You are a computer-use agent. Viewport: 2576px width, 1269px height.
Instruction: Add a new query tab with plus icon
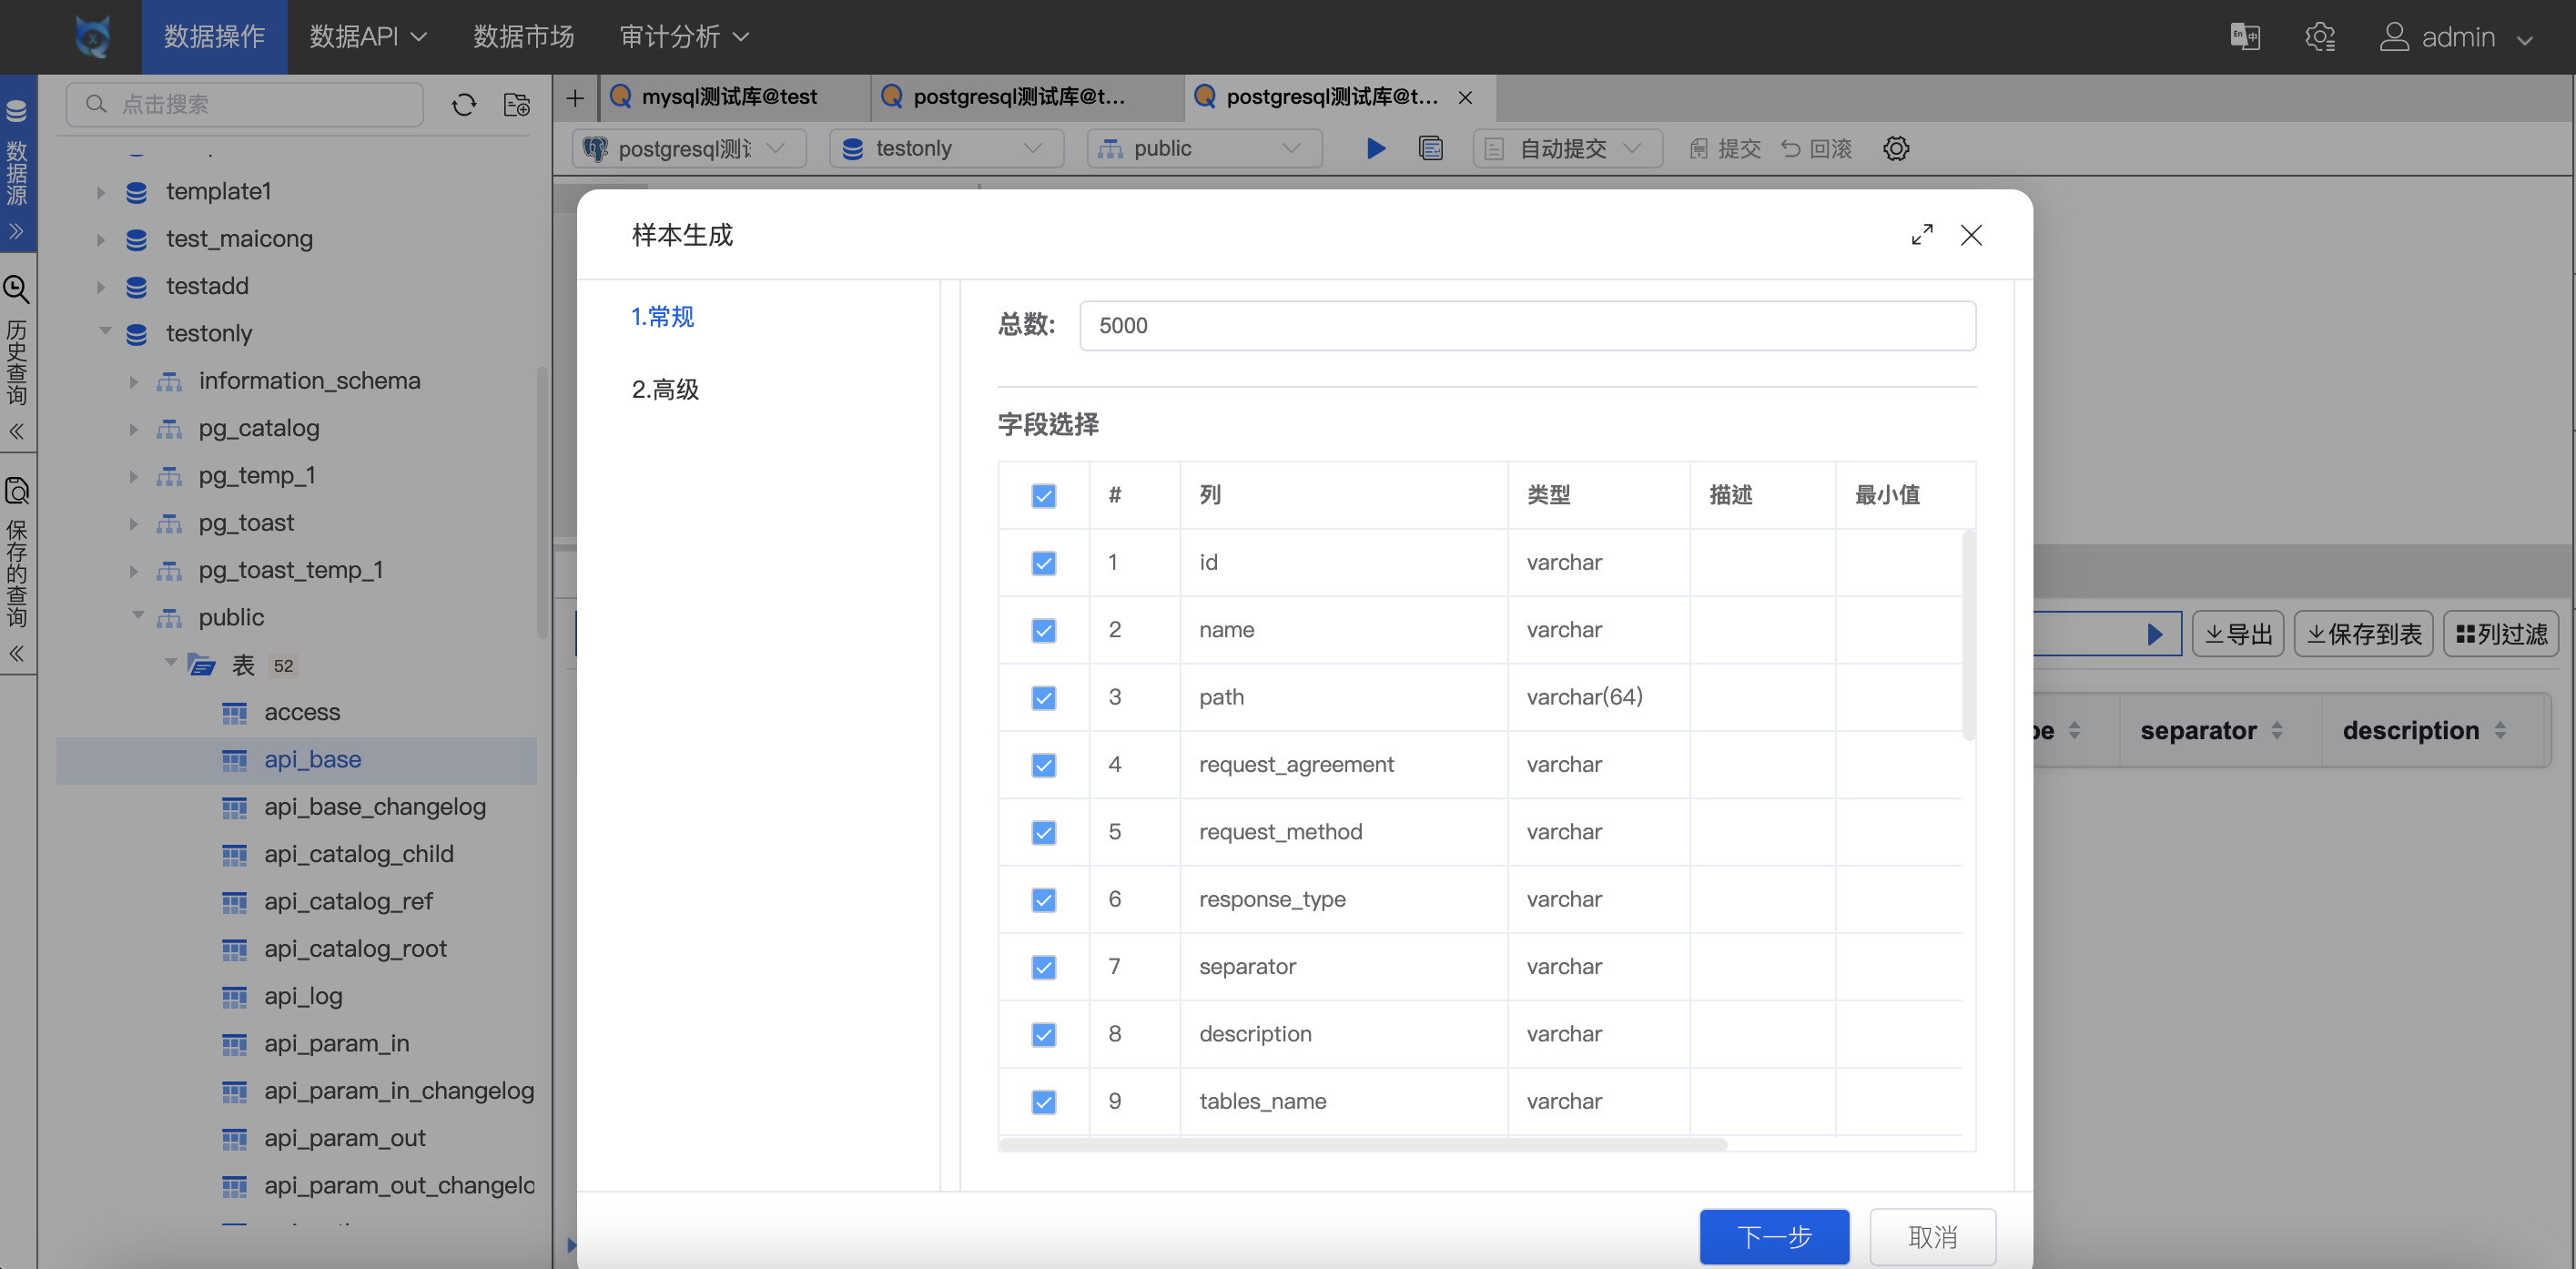coord(575,97)
